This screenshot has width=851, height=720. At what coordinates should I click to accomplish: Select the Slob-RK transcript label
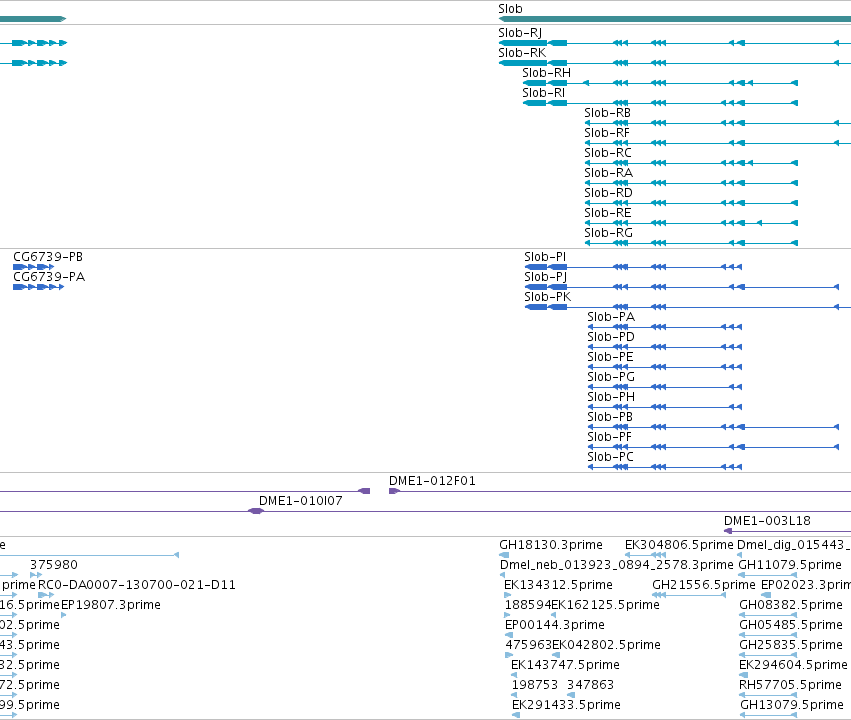click(x=522, y=53)
